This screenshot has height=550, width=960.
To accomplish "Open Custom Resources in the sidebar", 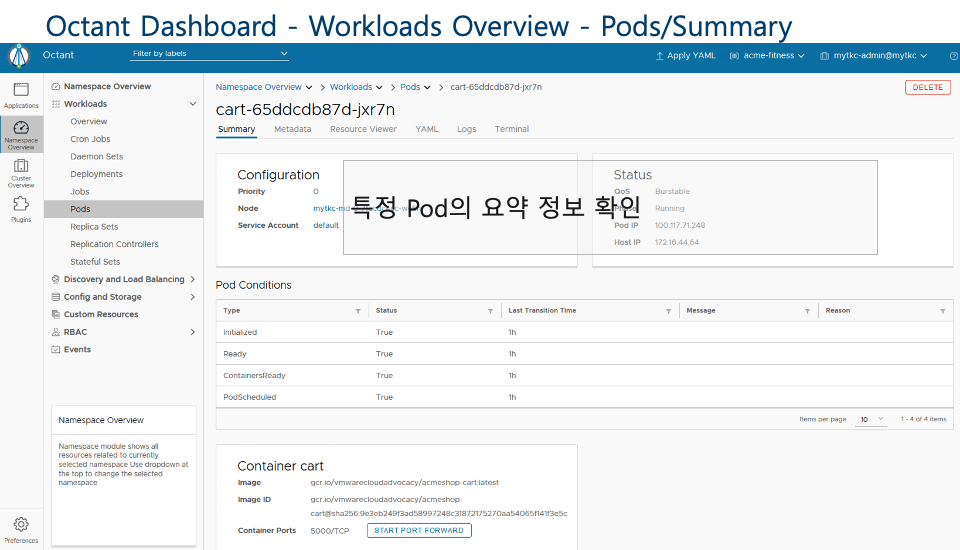I will (x=101, y=314).
